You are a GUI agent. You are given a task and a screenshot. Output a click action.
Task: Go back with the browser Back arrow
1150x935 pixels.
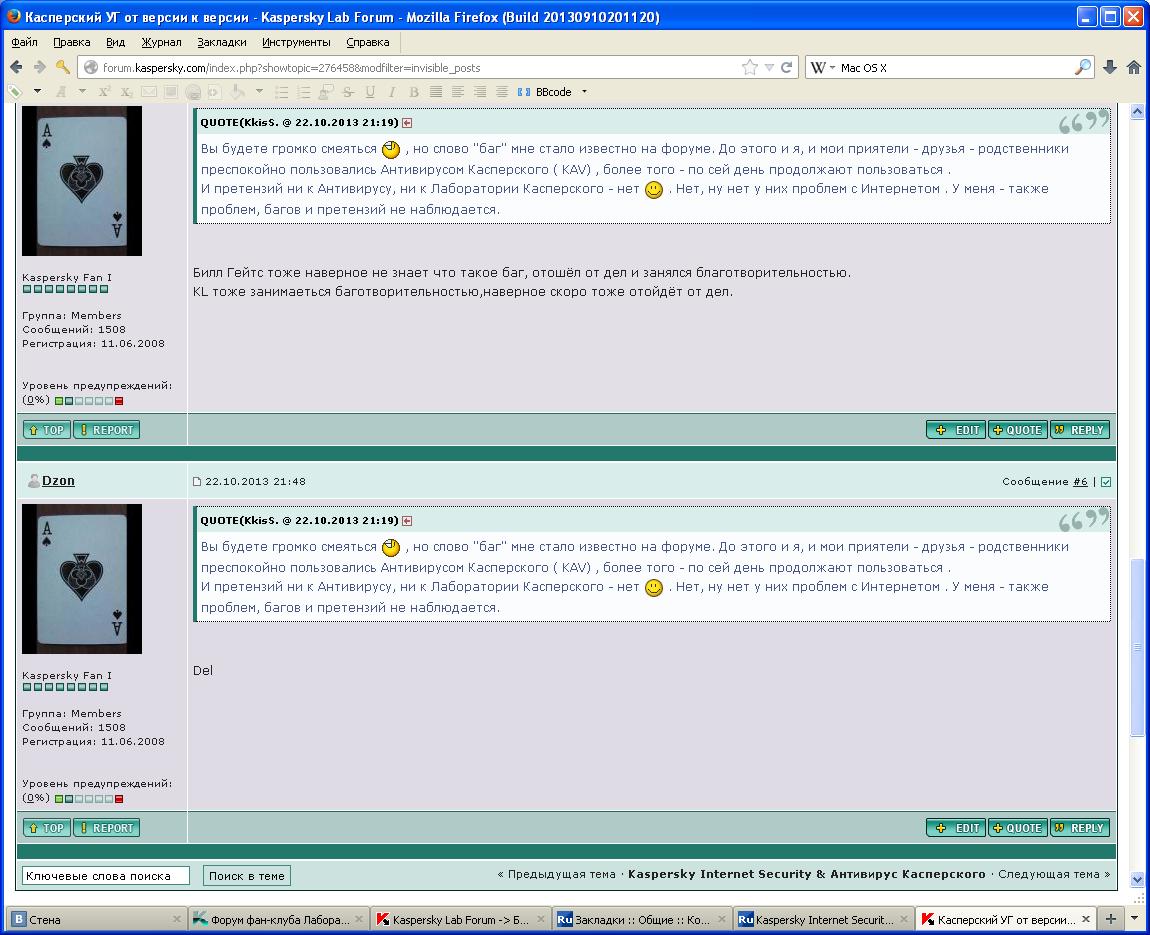click(16, 67)
